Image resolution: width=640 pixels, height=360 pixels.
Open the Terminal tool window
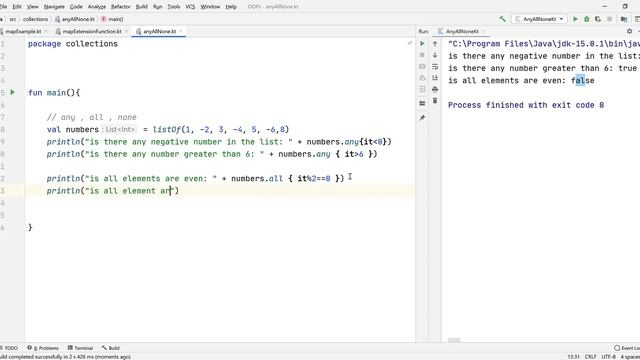coord(80,348)
